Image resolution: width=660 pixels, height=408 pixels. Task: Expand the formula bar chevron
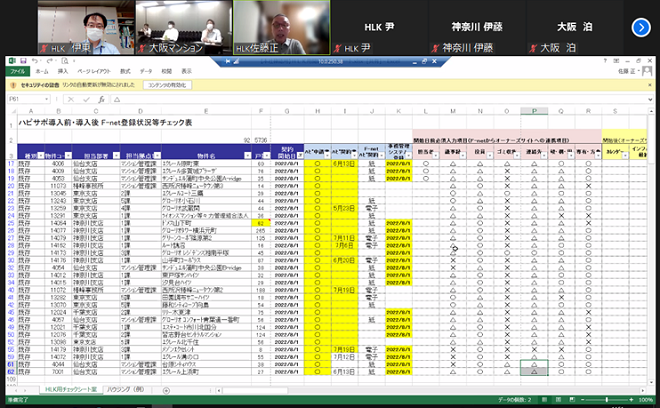(x=650, y=99)
